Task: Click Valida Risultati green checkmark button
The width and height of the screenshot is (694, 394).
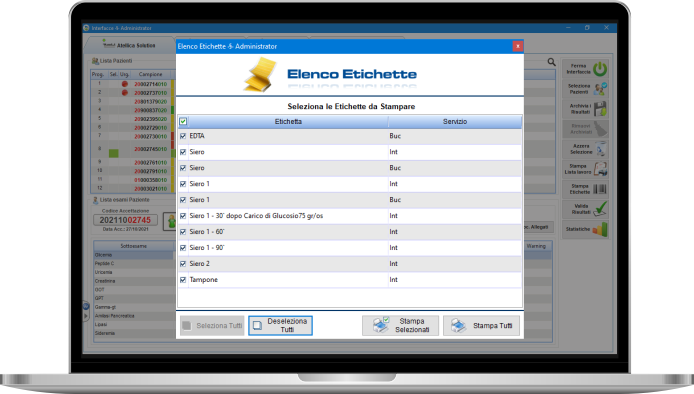Action: coord(585,209)
